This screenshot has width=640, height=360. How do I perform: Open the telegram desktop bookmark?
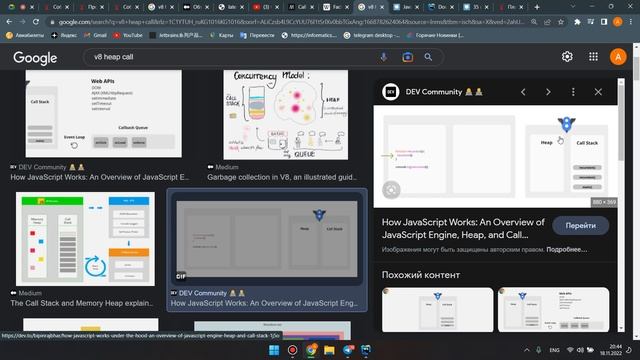(372, 36)
